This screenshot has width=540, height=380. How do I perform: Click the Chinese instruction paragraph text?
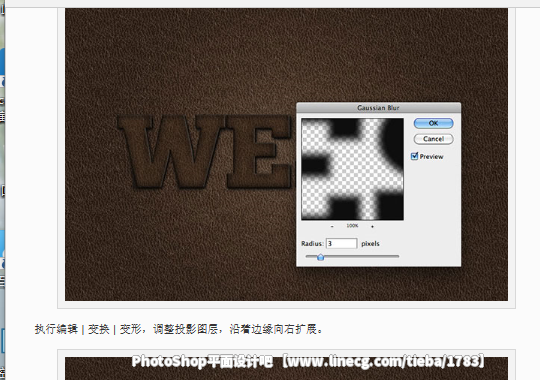(179, 329)
